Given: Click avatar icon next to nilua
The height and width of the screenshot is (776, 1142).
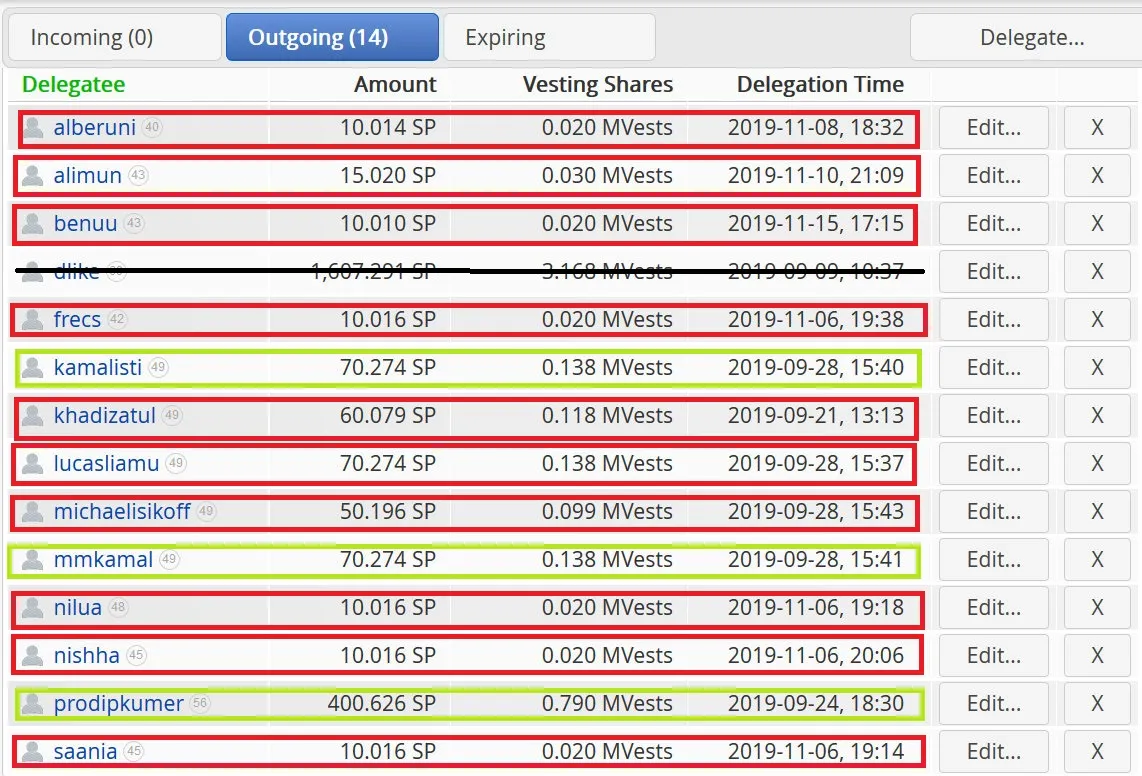Looking at the screenshot, I should point(33,608).
